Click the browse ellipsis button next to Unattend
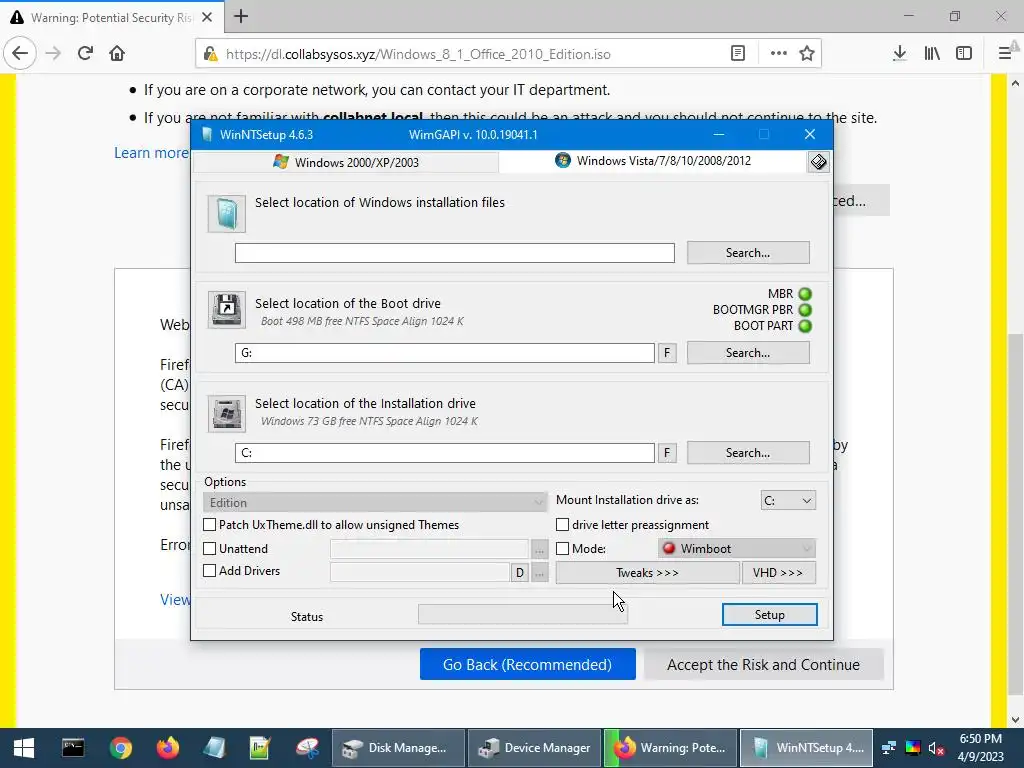Image resolution: width=1024 pixels, height=768 pixels. (x=539, y=549)
